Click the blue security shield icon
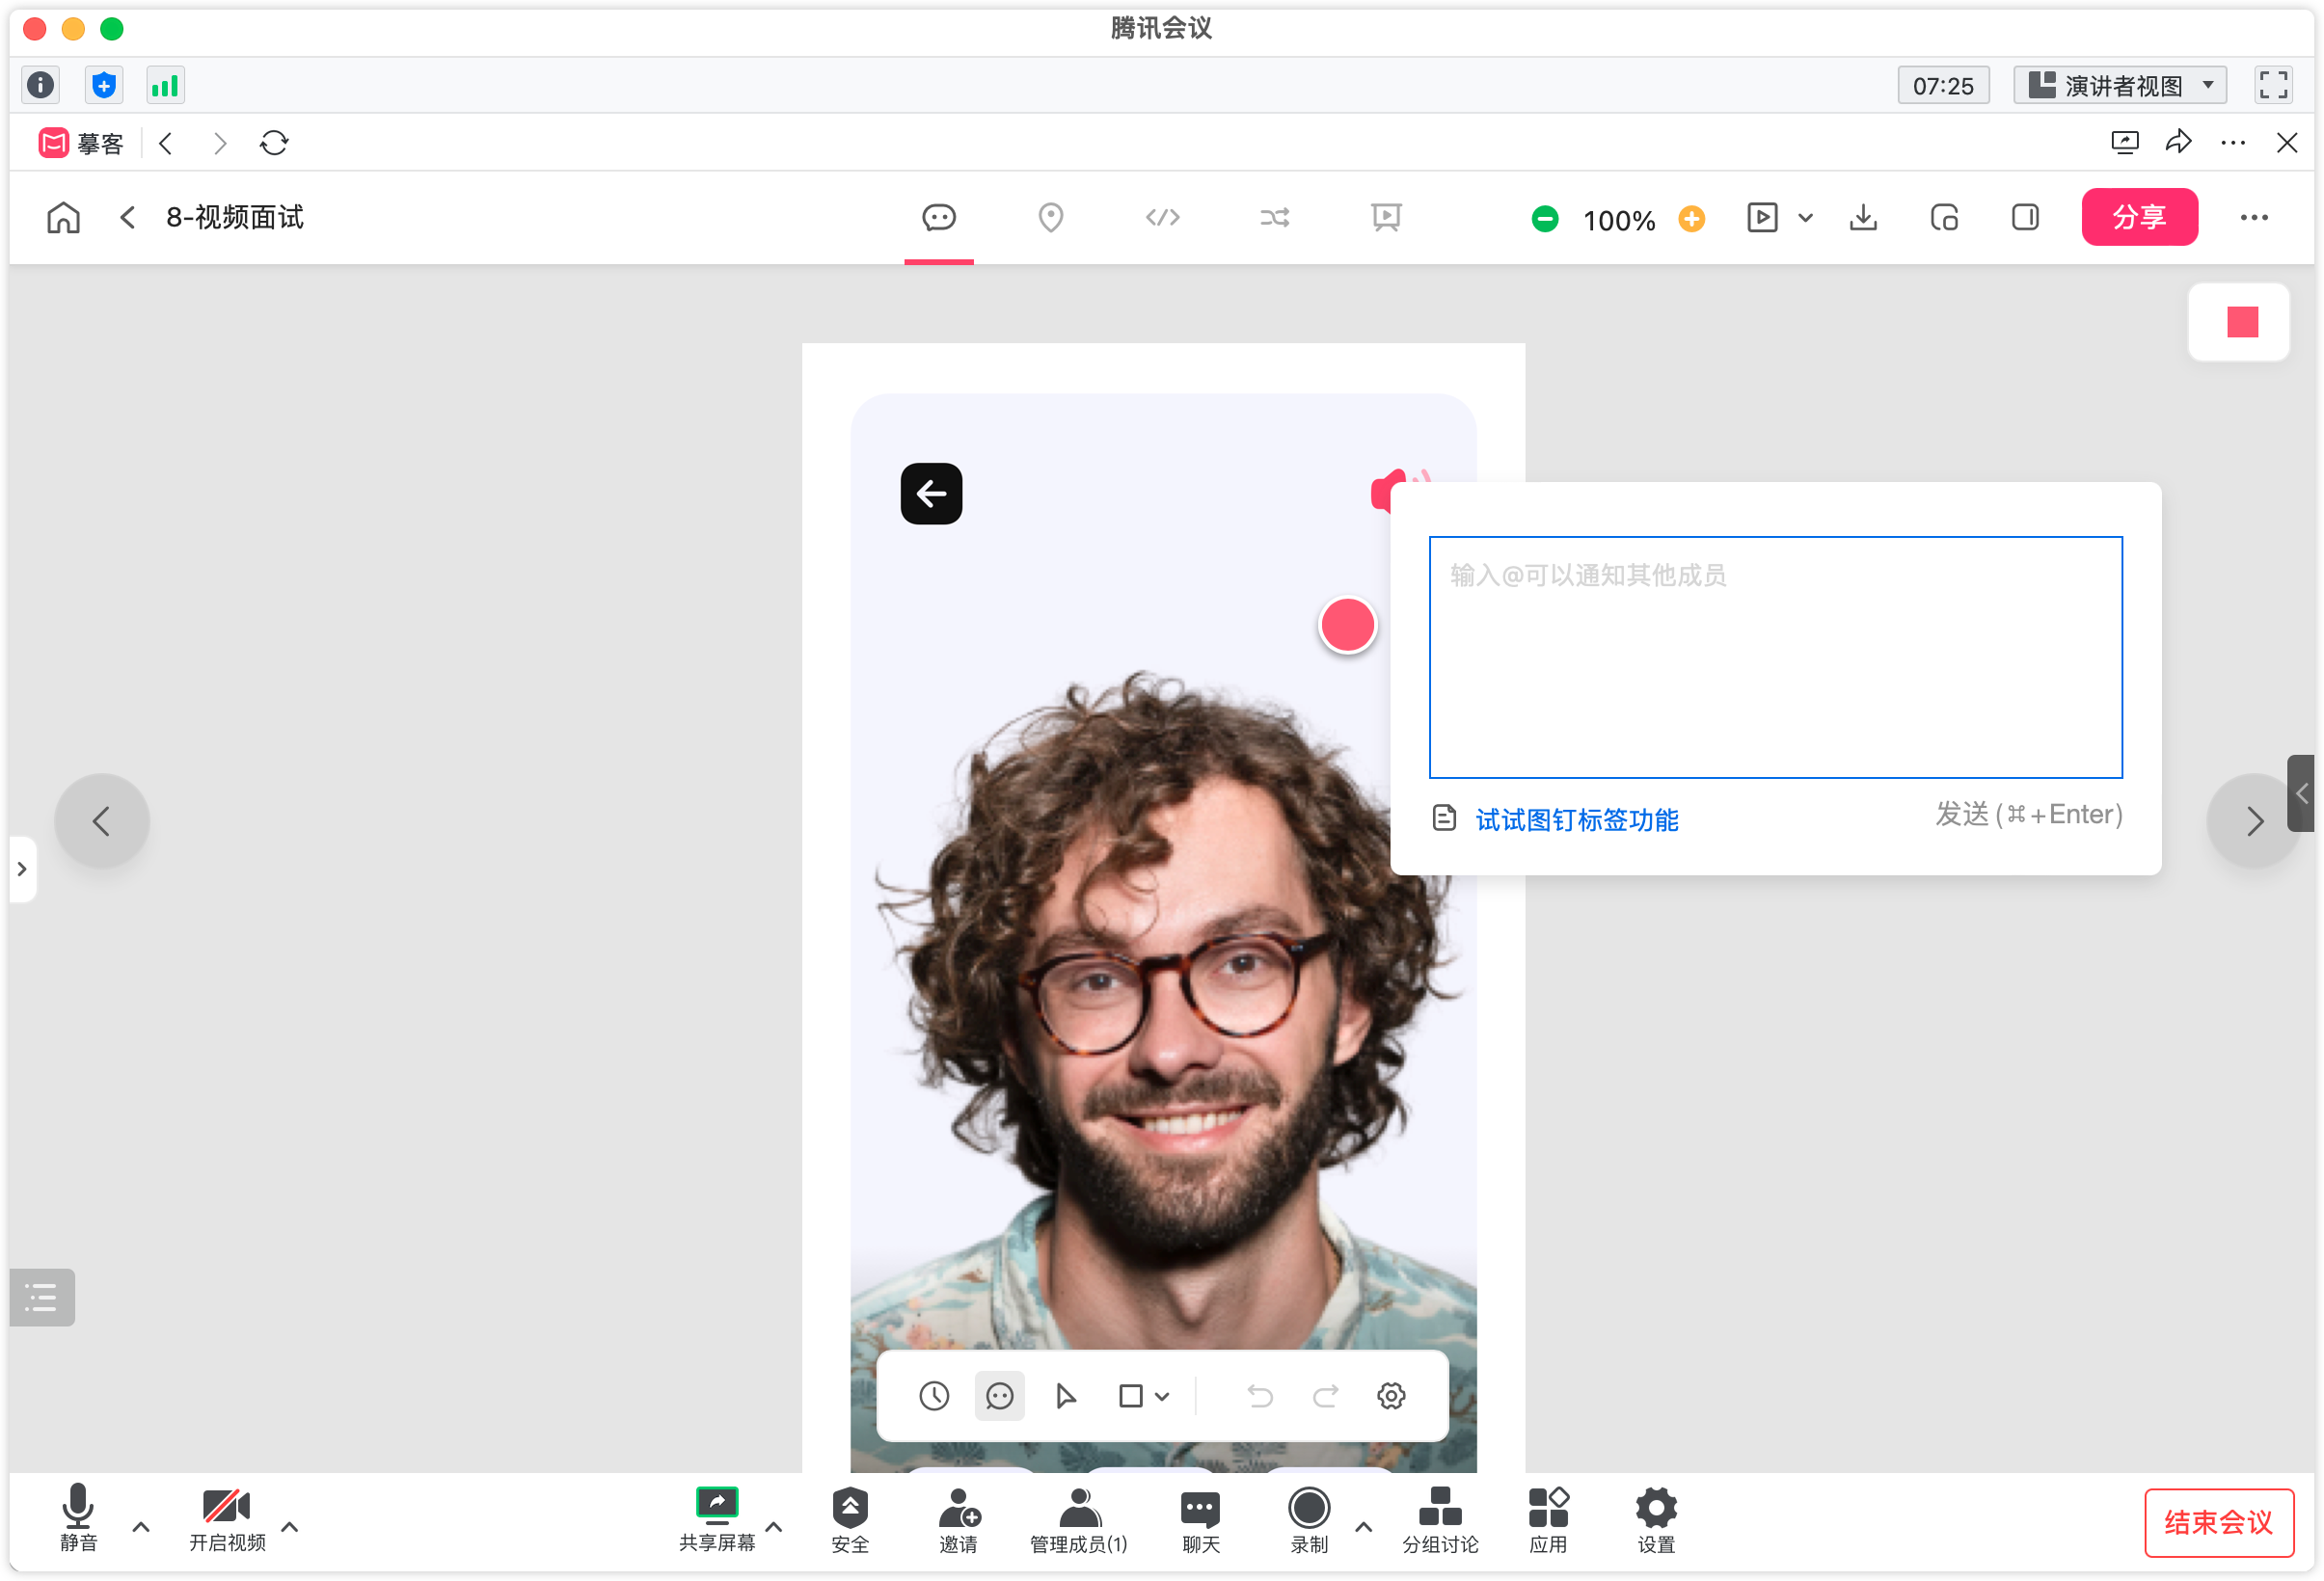Image resolution: width=2324 pixels, height=1581 pixels. point(104,85)
